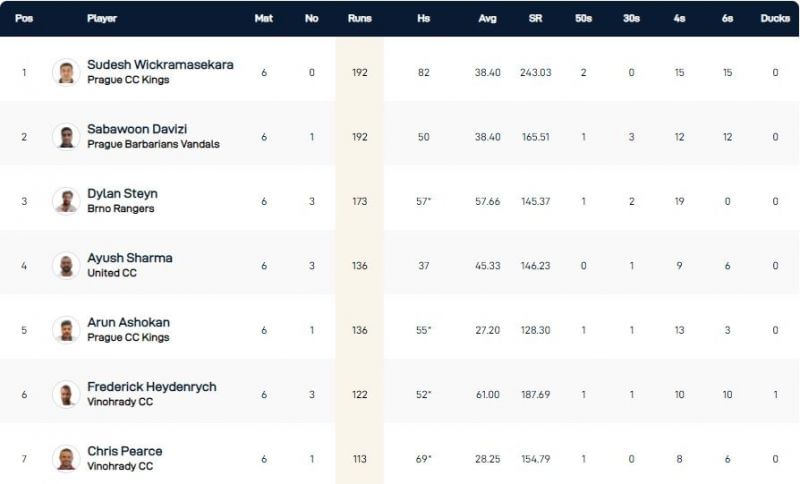This screenshot has height=484, width=800.
Task: Click Sudesh Wickramasekara's player avatar
Action: point(66,72)
